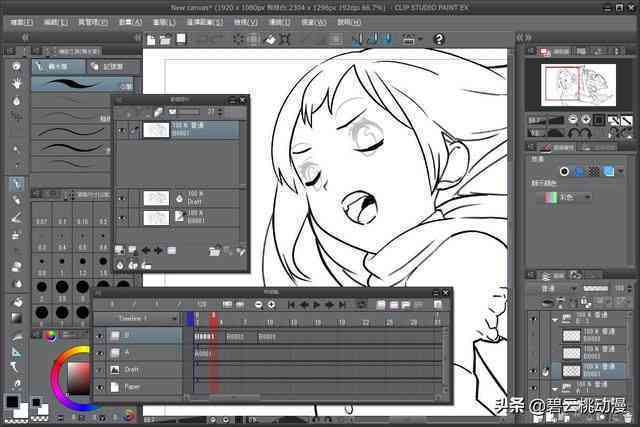Open the Layer (L) menu
Viewport: 640px width, 427px height.
point(164,22)
